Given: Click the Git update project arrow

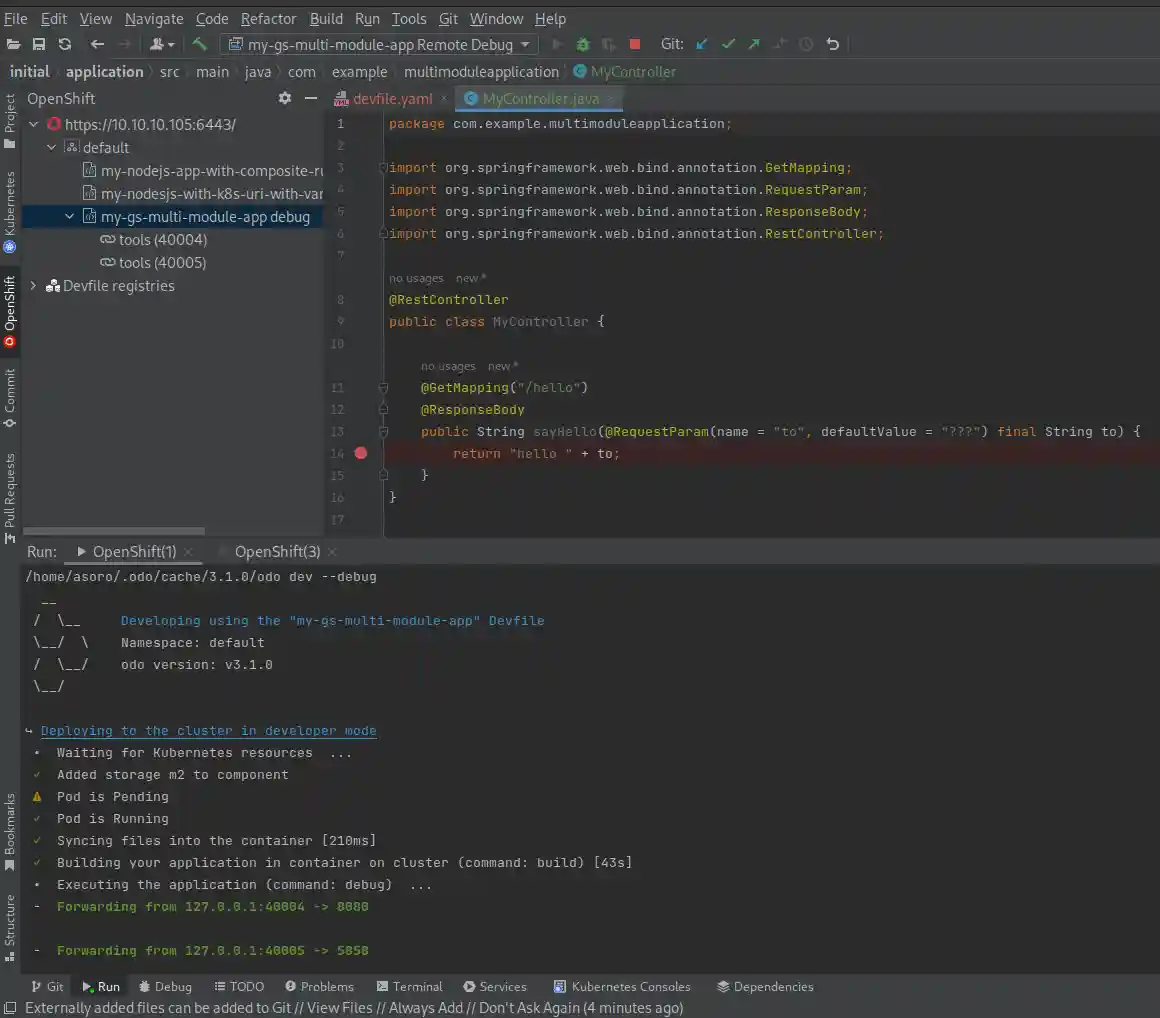Looking at the screenshot, I should tap(702, 44).
